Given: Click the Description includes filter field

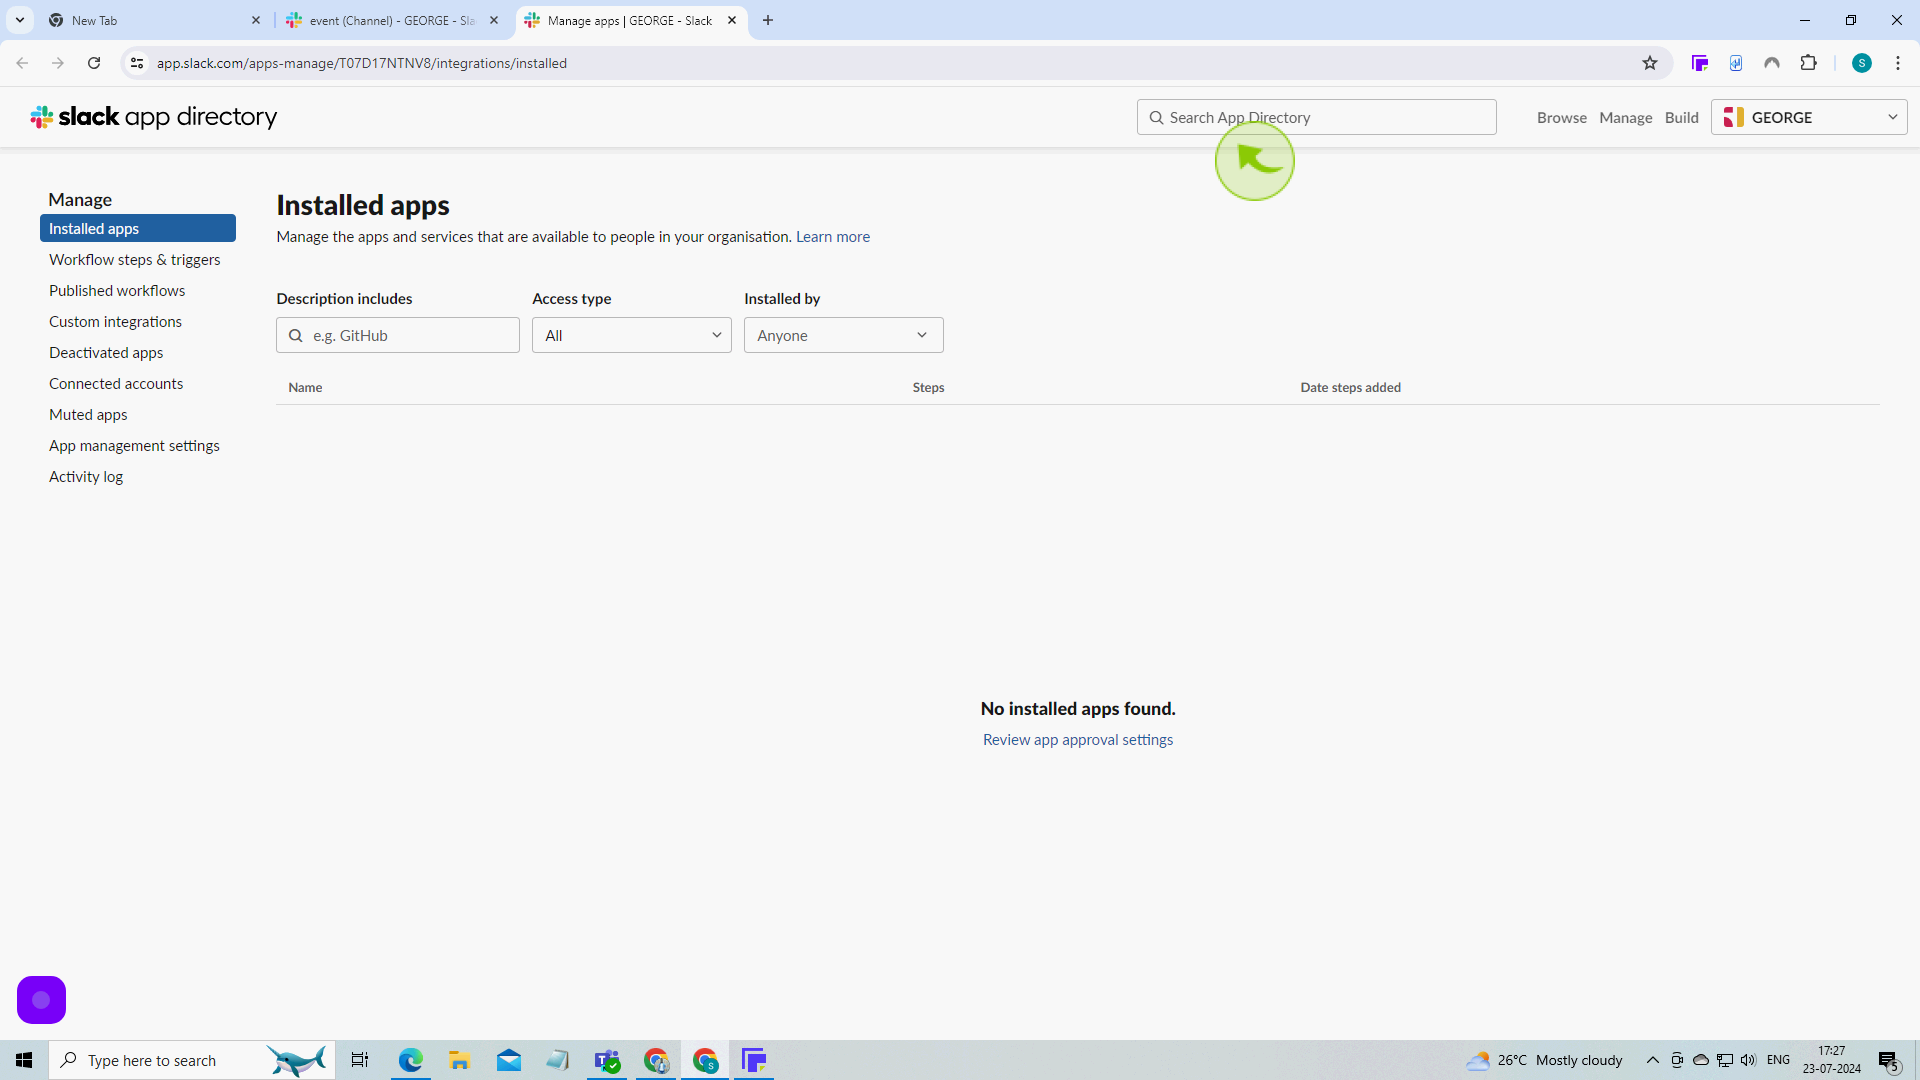Looking at the screenshot, I should tap(398, 335).
